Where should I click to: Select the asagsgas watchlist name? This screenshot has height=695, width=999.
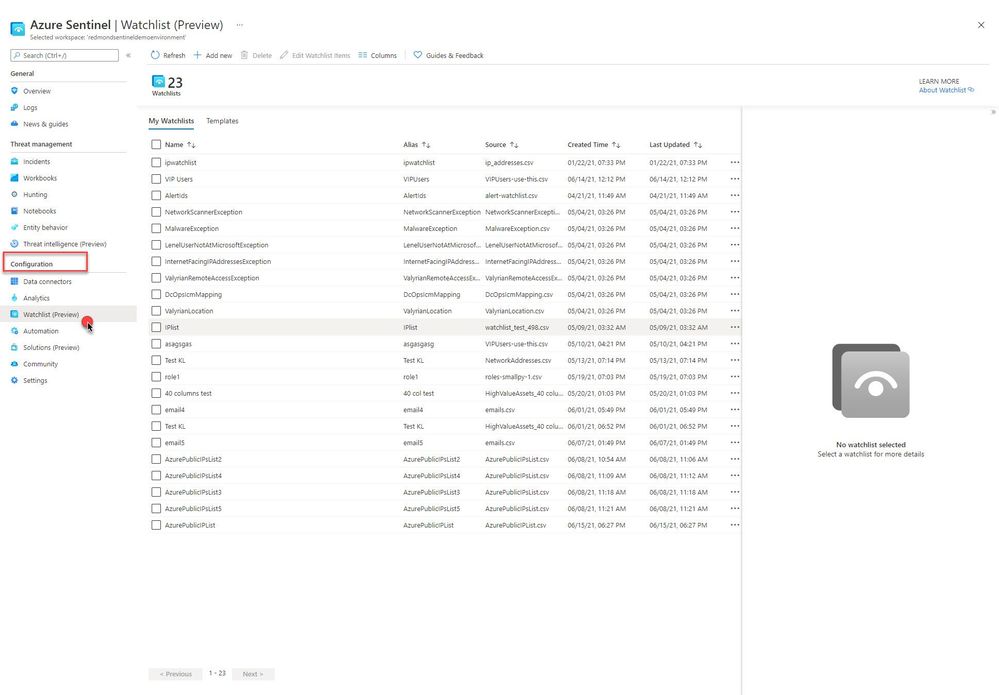click(178, 344)
